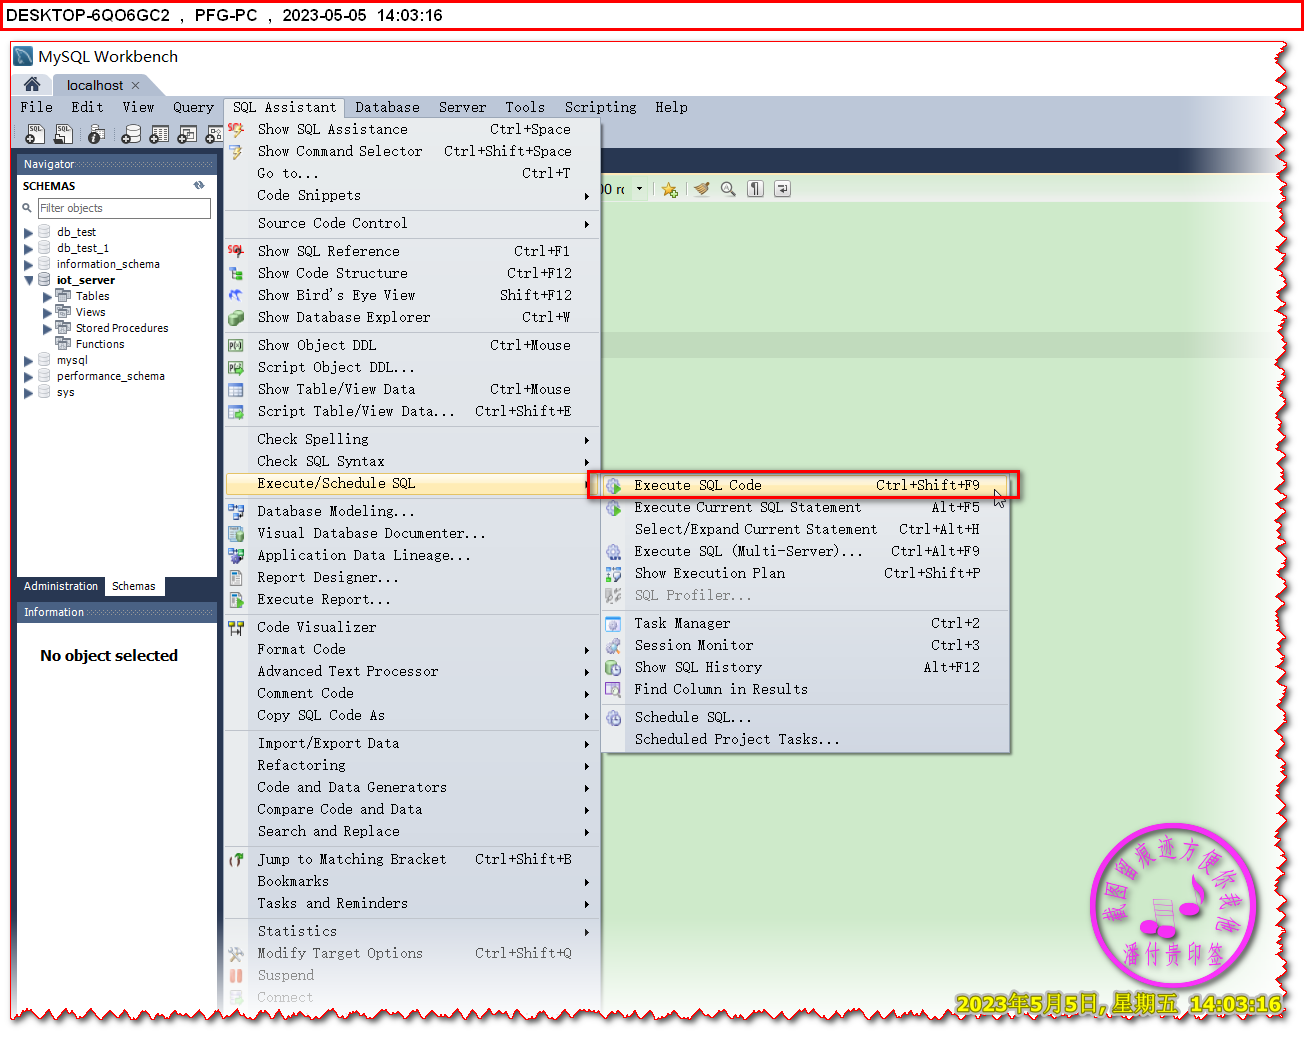Toggle invisible characters paragraph icon
Viewport: 1304px width, 1037px height.
(x=756, y=189)
